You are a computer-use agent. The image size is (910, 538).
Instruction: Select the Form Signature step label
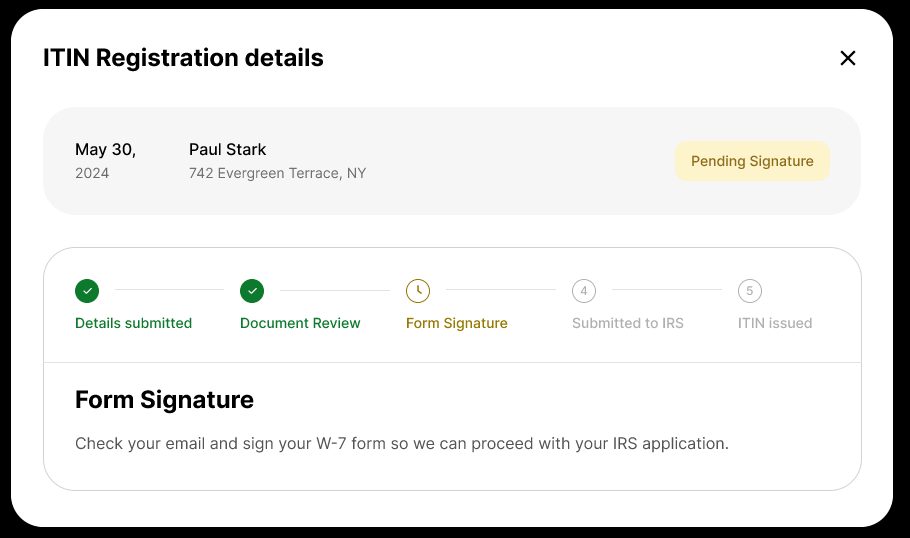point(457,323)
